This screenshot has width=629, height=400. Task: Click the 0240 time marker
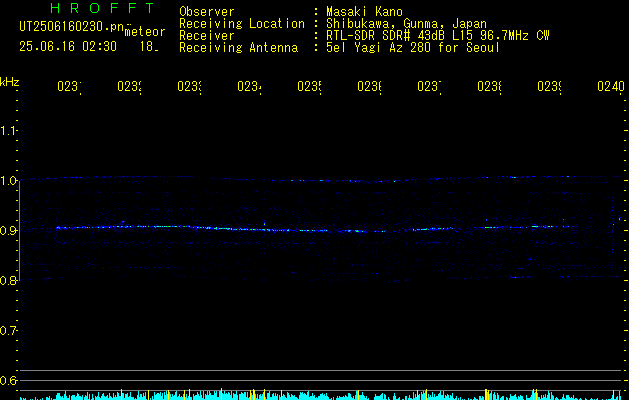(611, 86)
